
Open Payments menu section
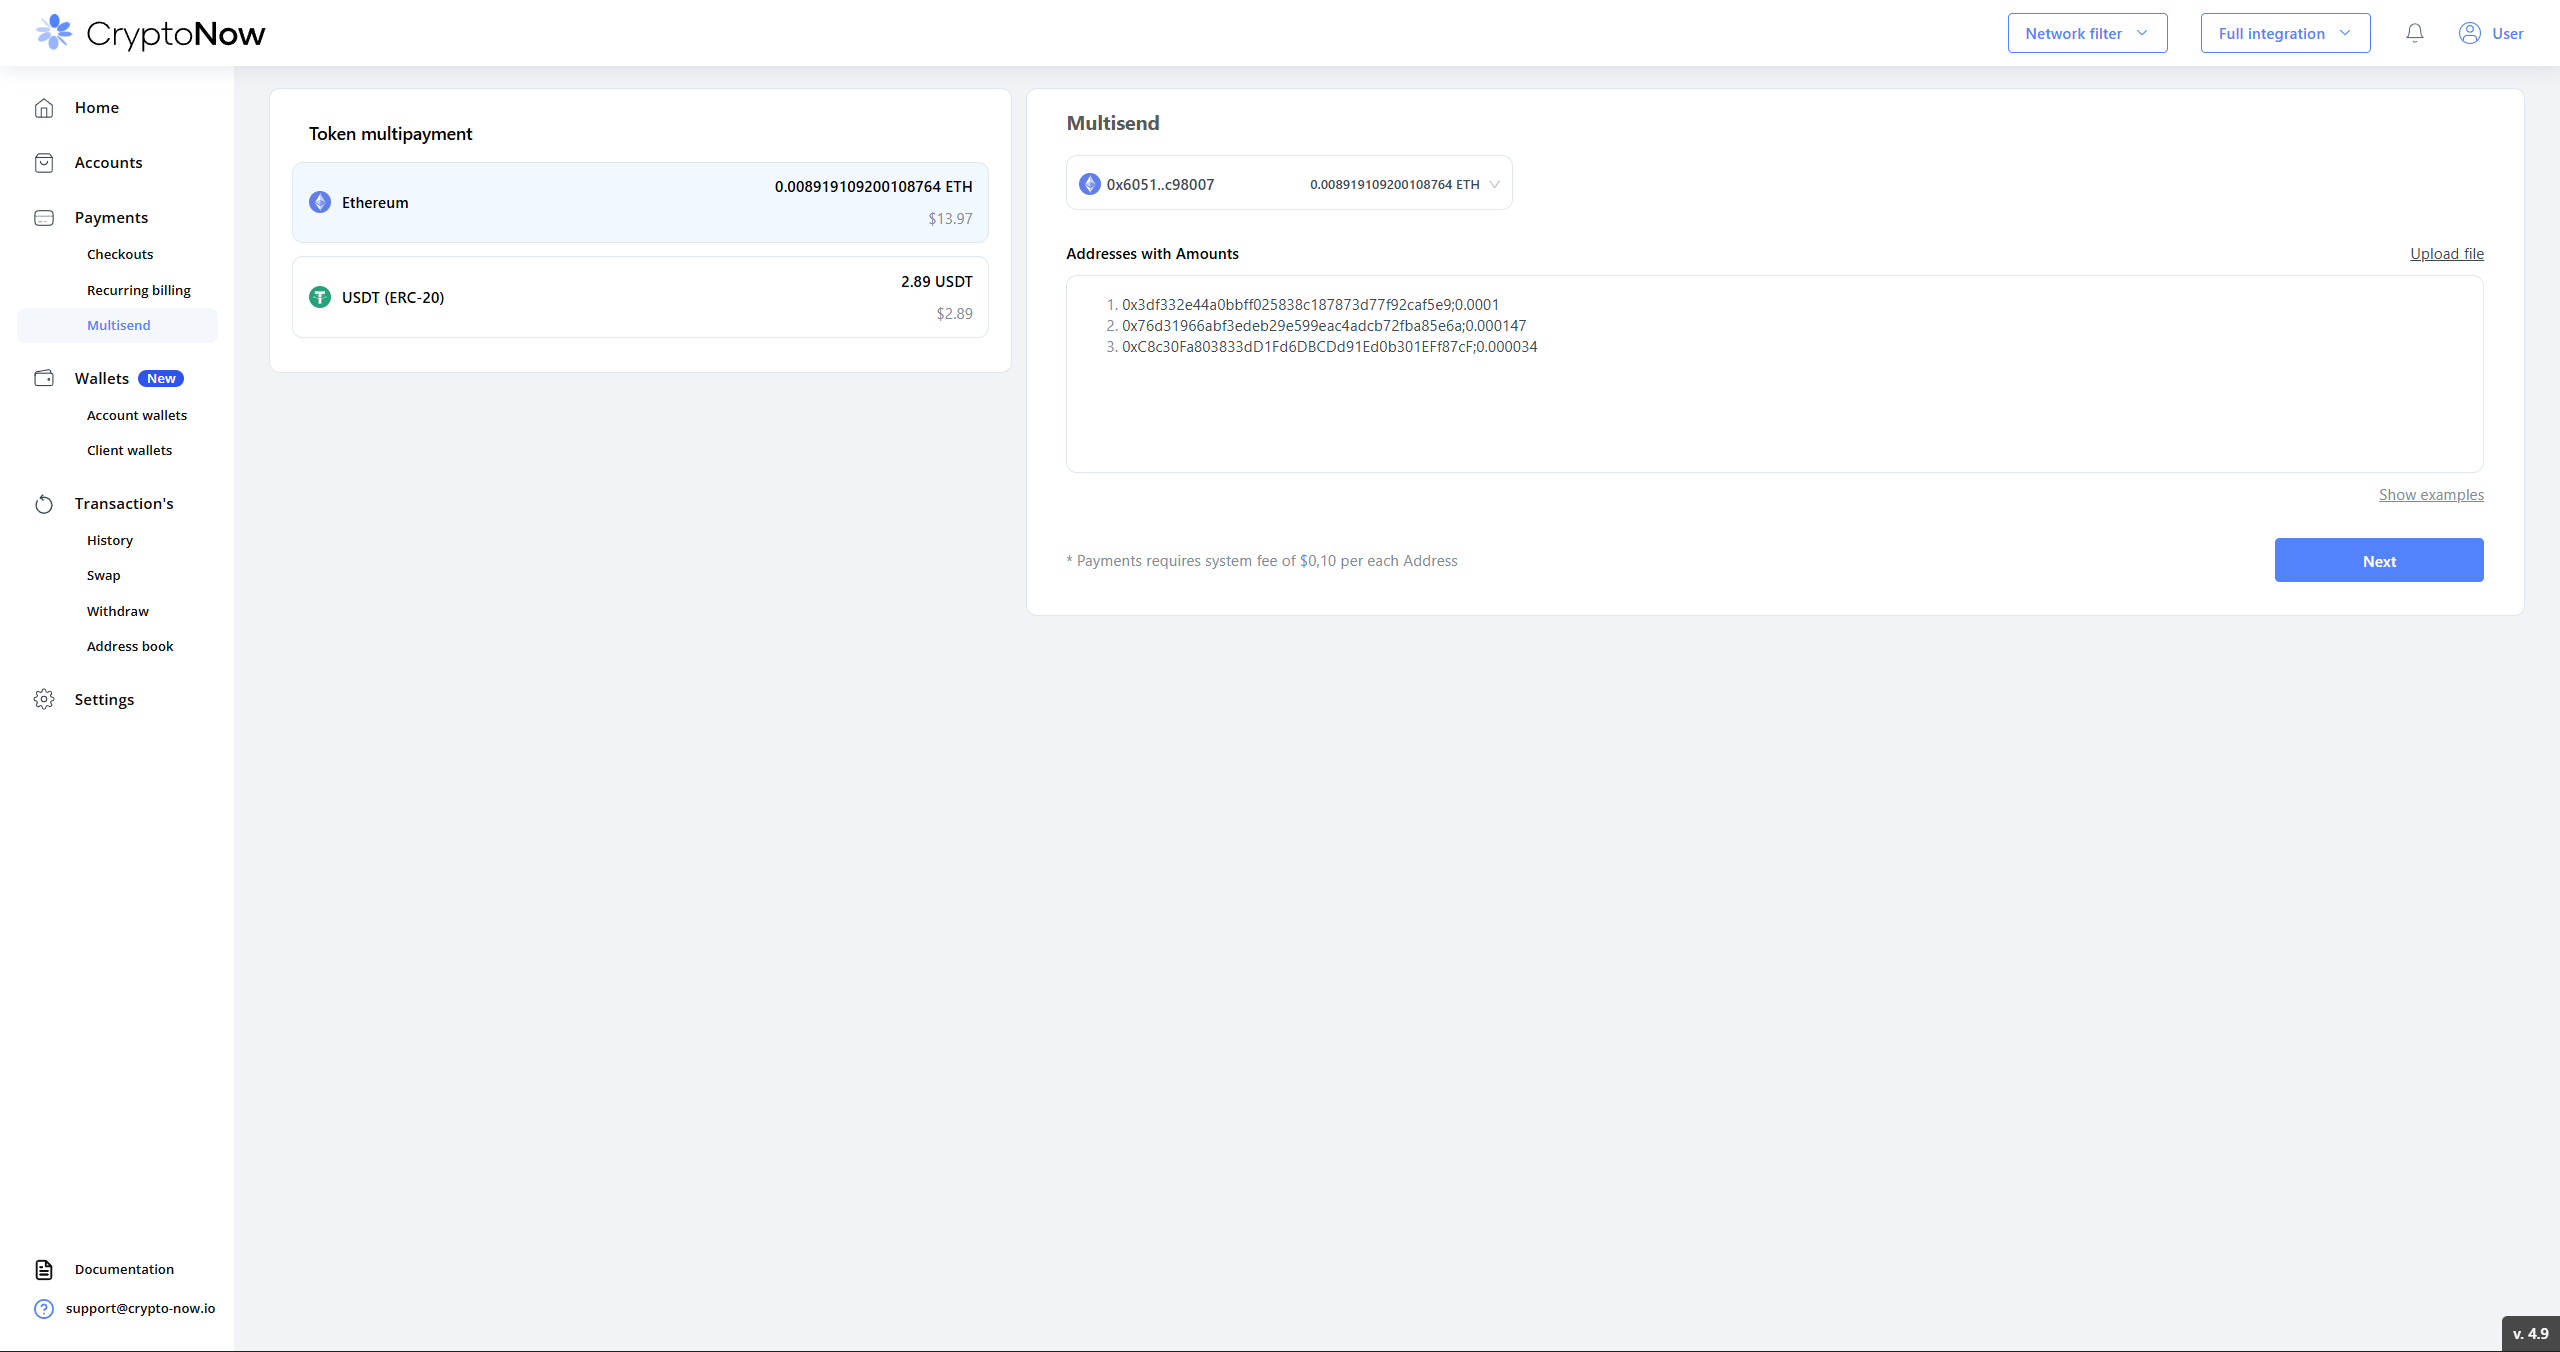111,218
